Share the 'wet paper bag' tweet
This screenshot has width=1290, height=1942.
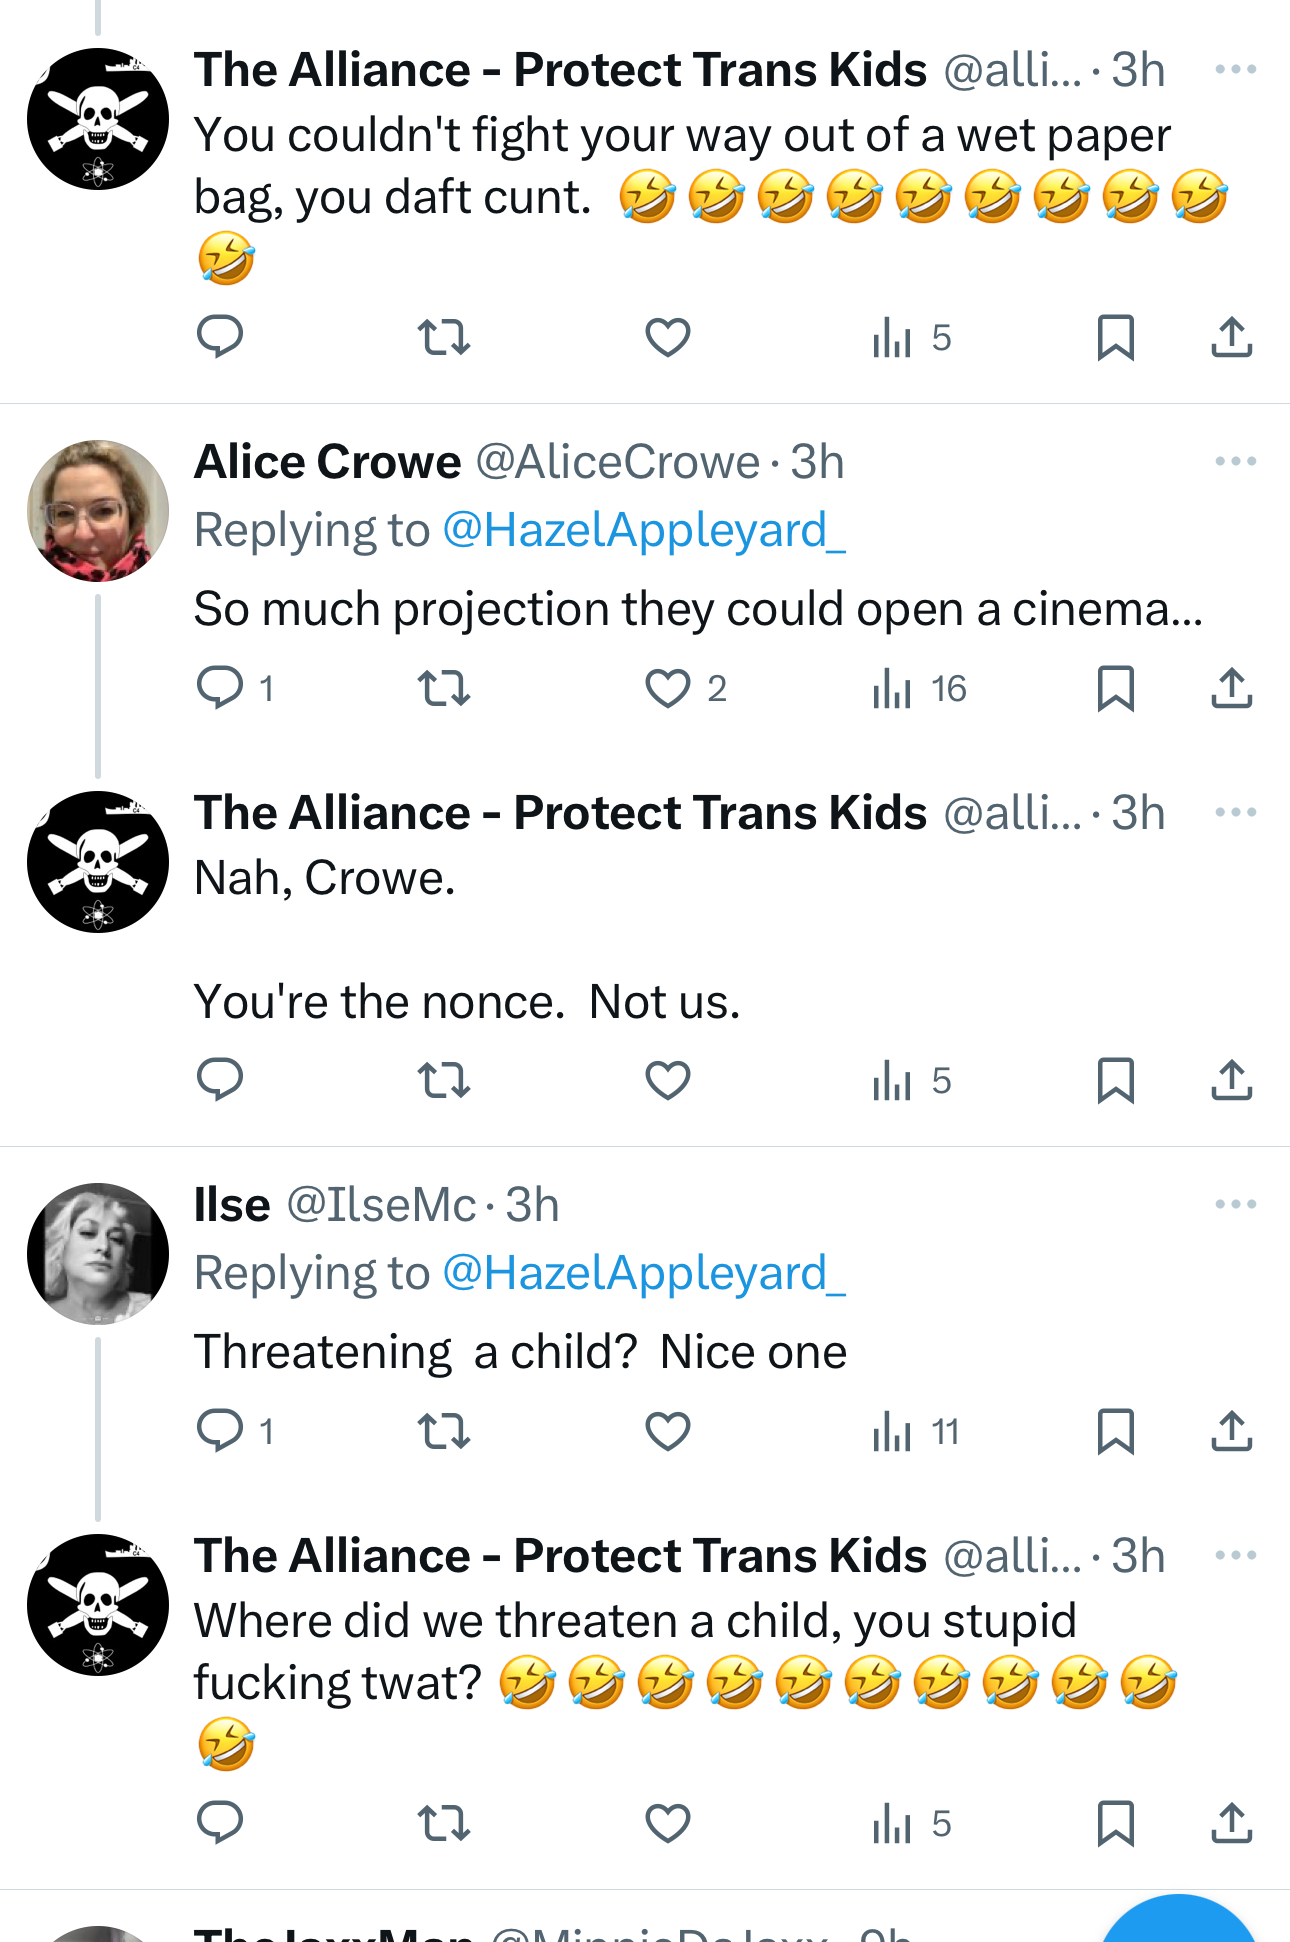1231,338
